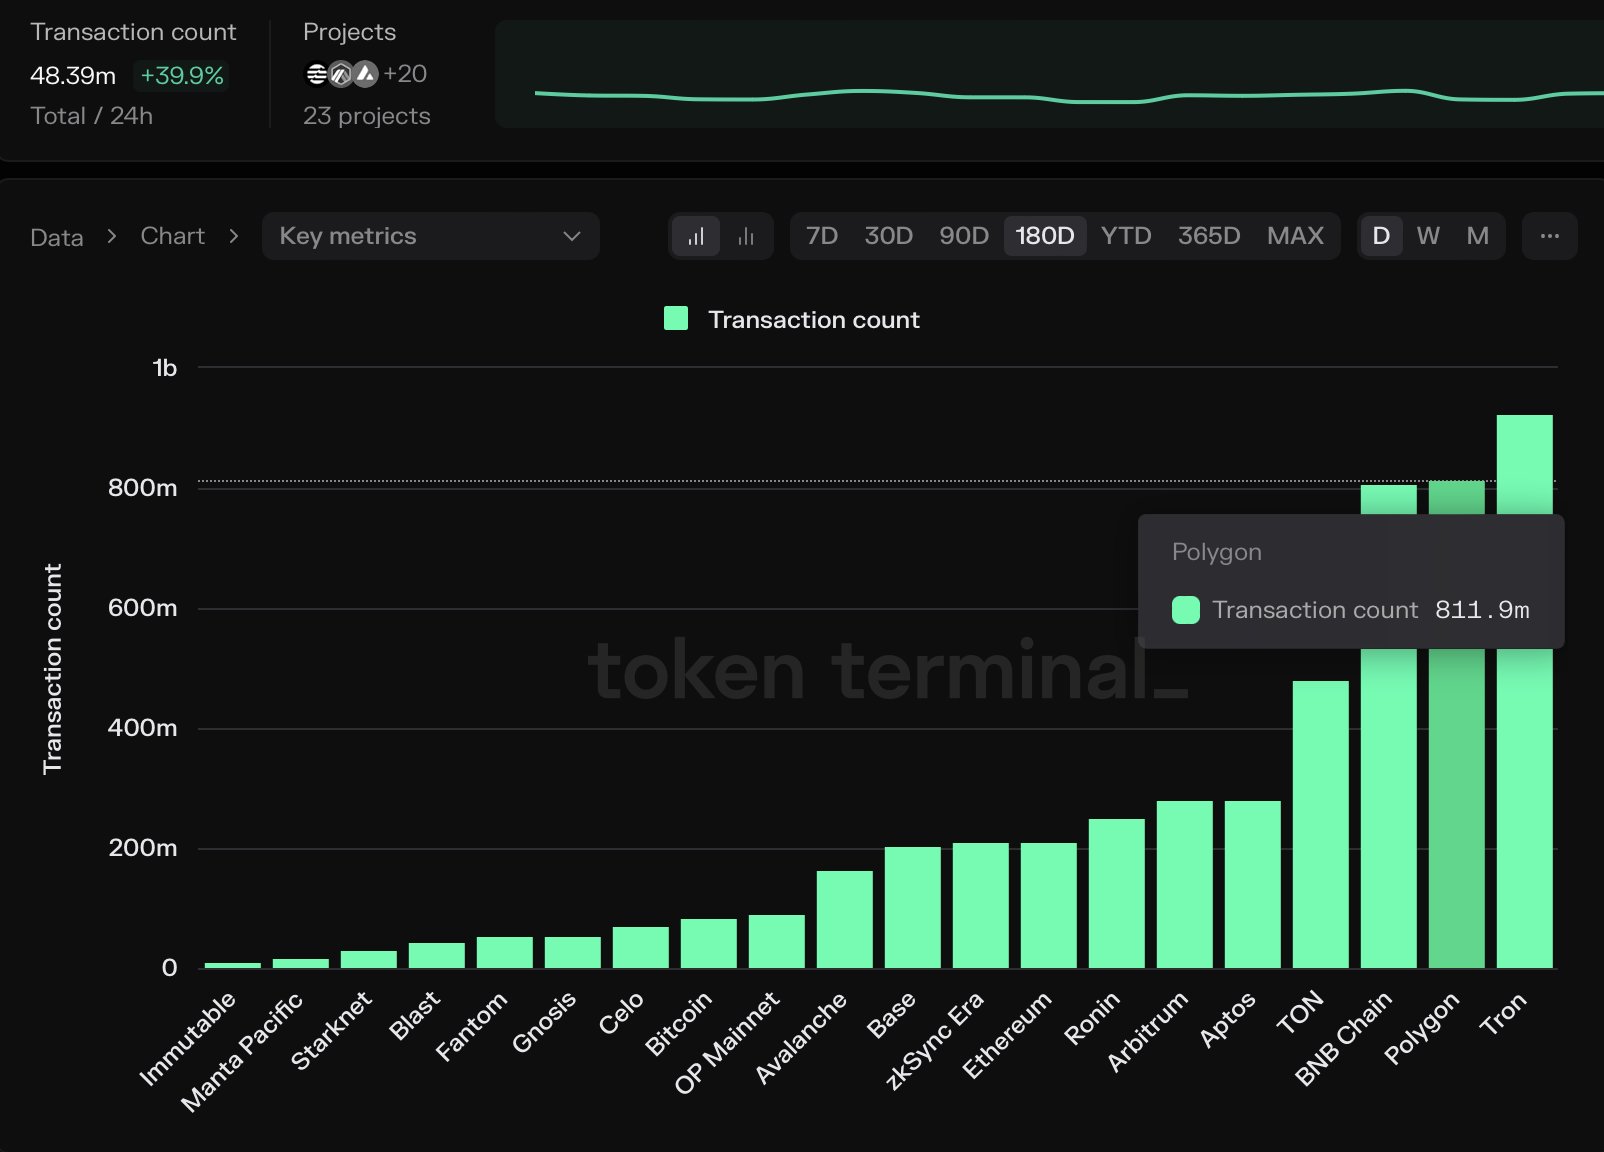Click the 600m y-axis label
This screenshot has width=1604, height=1152.
click(x=143, y=608)
